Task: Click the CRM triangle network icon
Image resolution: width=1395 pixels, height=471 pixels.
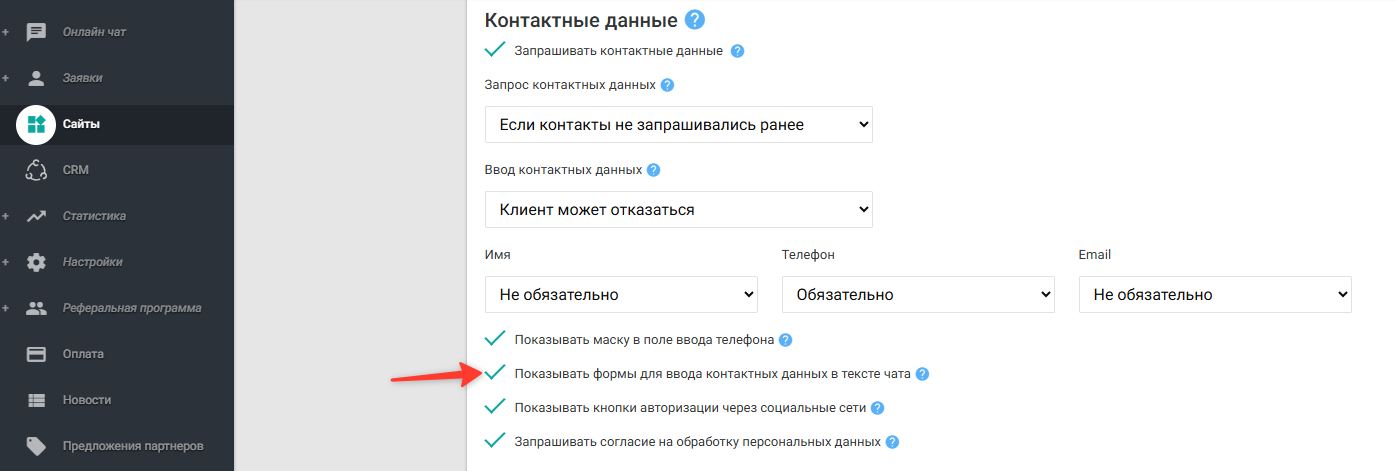Action: [36, 170]
